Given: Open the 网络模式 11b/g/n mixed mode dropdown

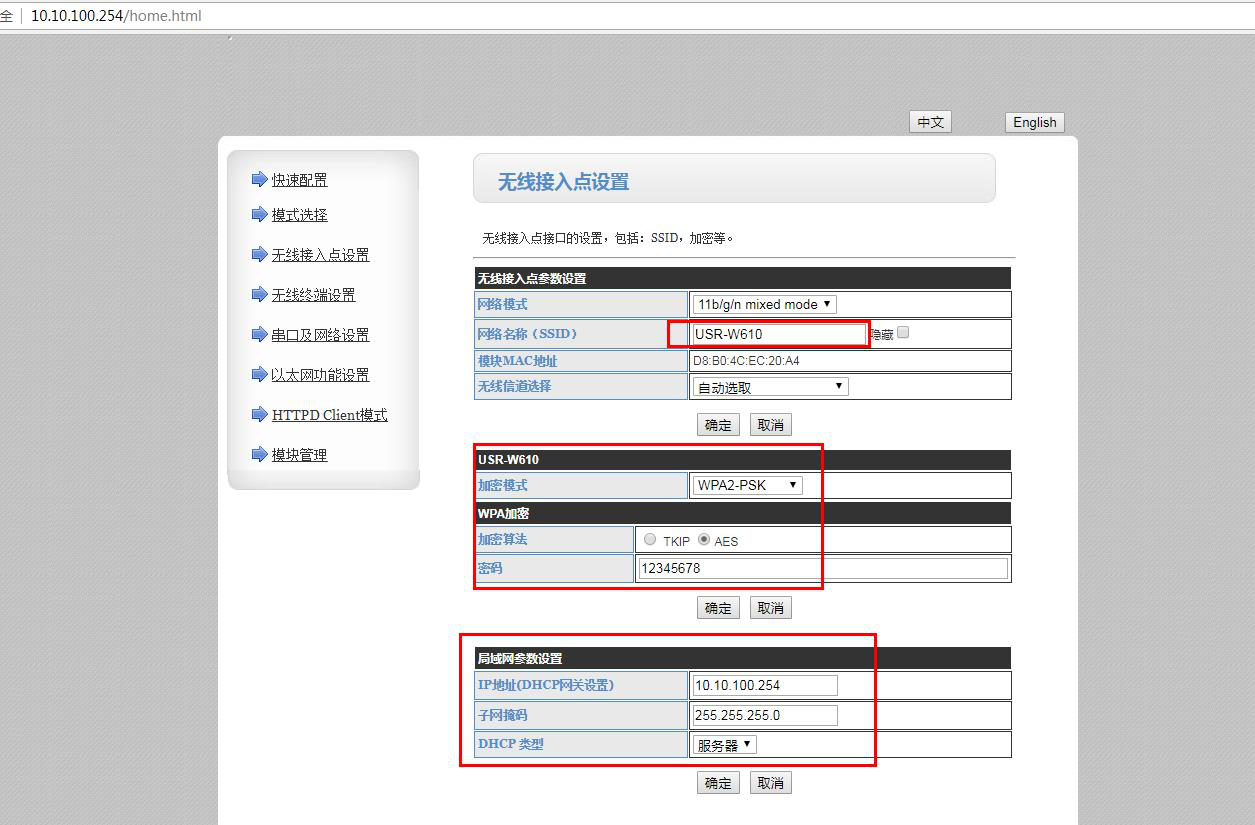Looking at the screenshot, I should 764,304.
